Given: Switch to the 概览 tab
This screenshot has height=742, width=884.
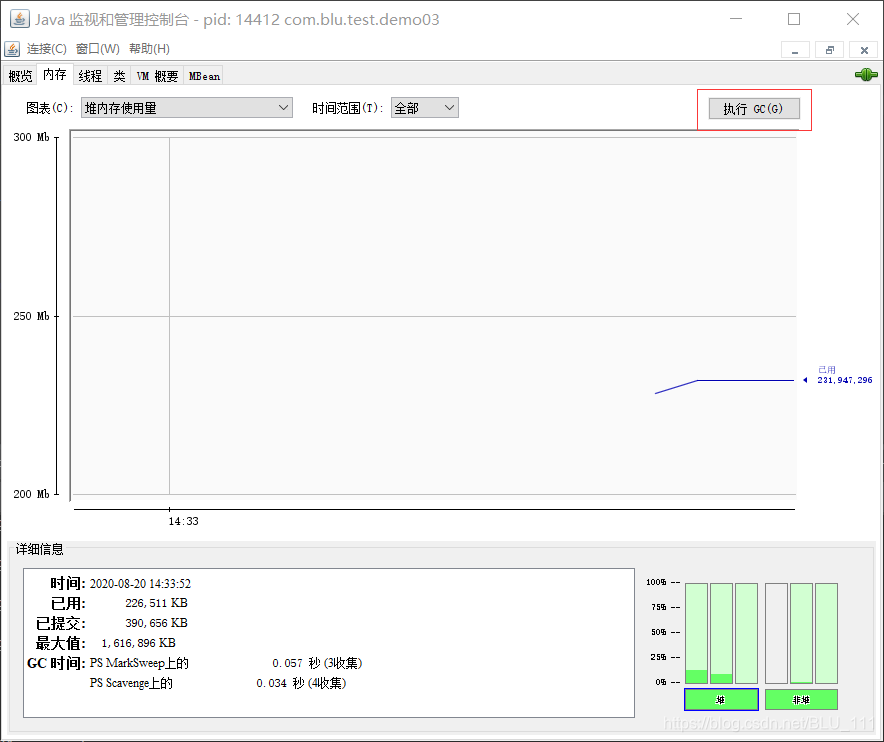Looking at the screenshot, I should click(20, 76).
